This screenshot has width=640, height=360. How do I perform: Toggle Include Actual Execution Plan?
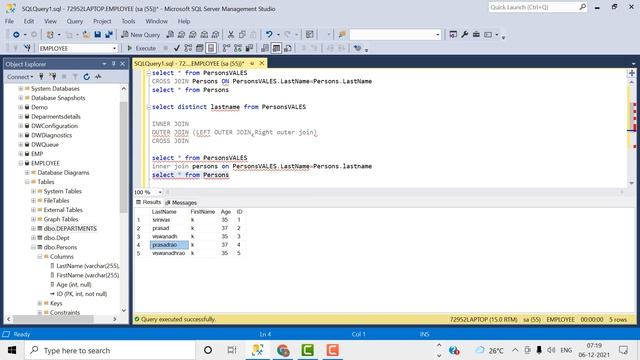226,48
